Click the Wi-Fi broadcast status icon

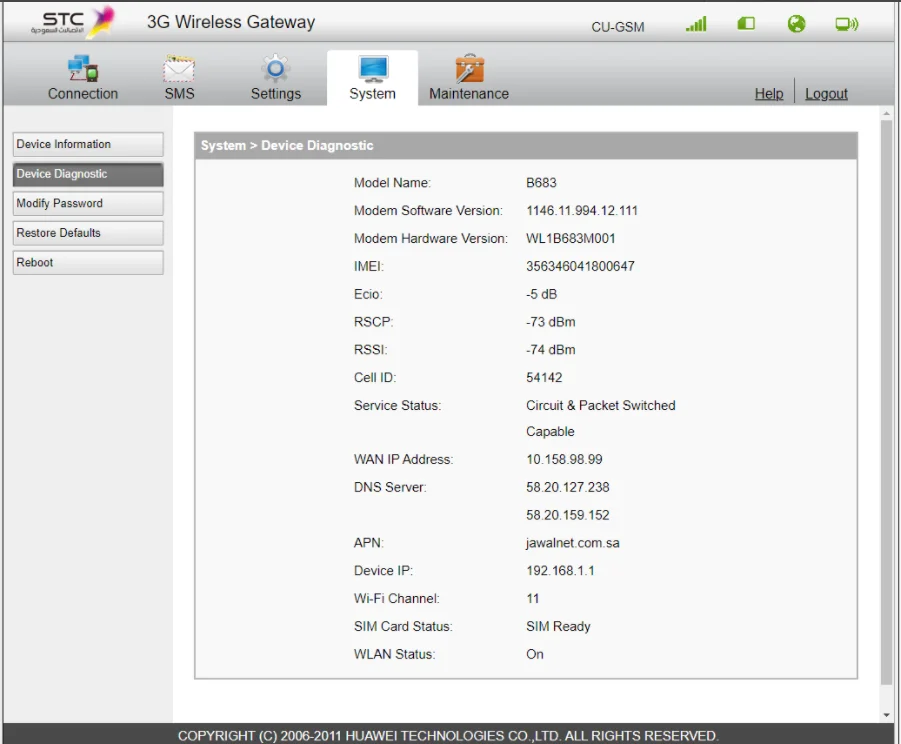[x=847, y=24]
